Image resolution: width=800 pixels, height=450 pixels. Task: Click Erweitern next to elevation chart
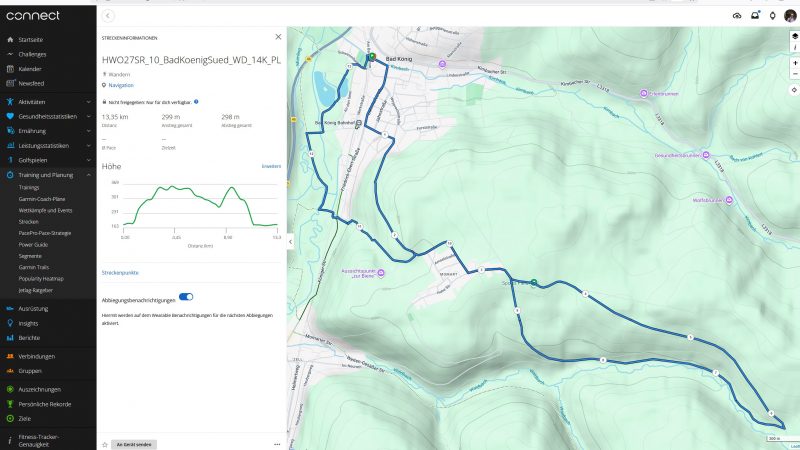pyautogui.click(x=271, y=166)
